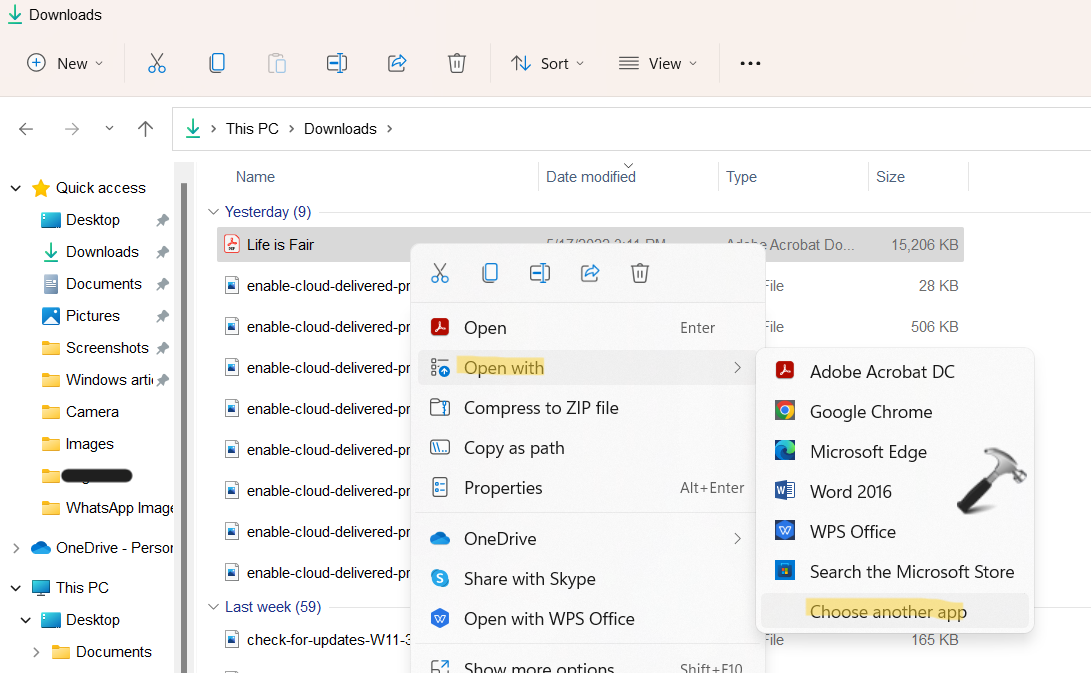Navigate up one folder level using the up arrow
This screenshot has width=1091, height=673.
pyautogui.click(x=145, y=129)
